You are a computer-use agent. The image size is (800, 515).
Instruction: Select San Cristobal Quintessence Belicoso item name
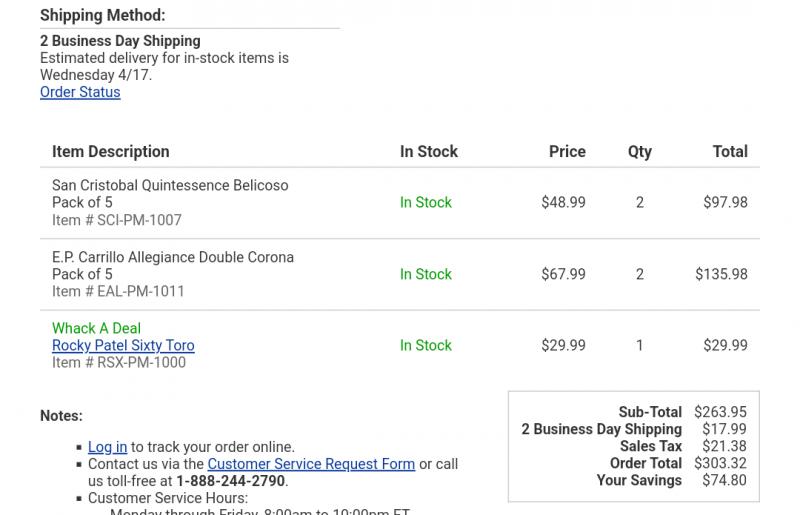170,185
